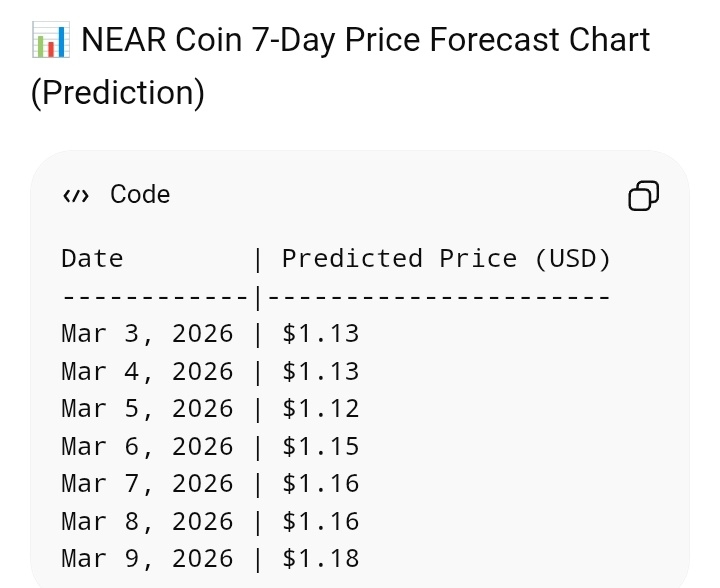
Task: Click the $1.12 predicted price
Action: 321,409
